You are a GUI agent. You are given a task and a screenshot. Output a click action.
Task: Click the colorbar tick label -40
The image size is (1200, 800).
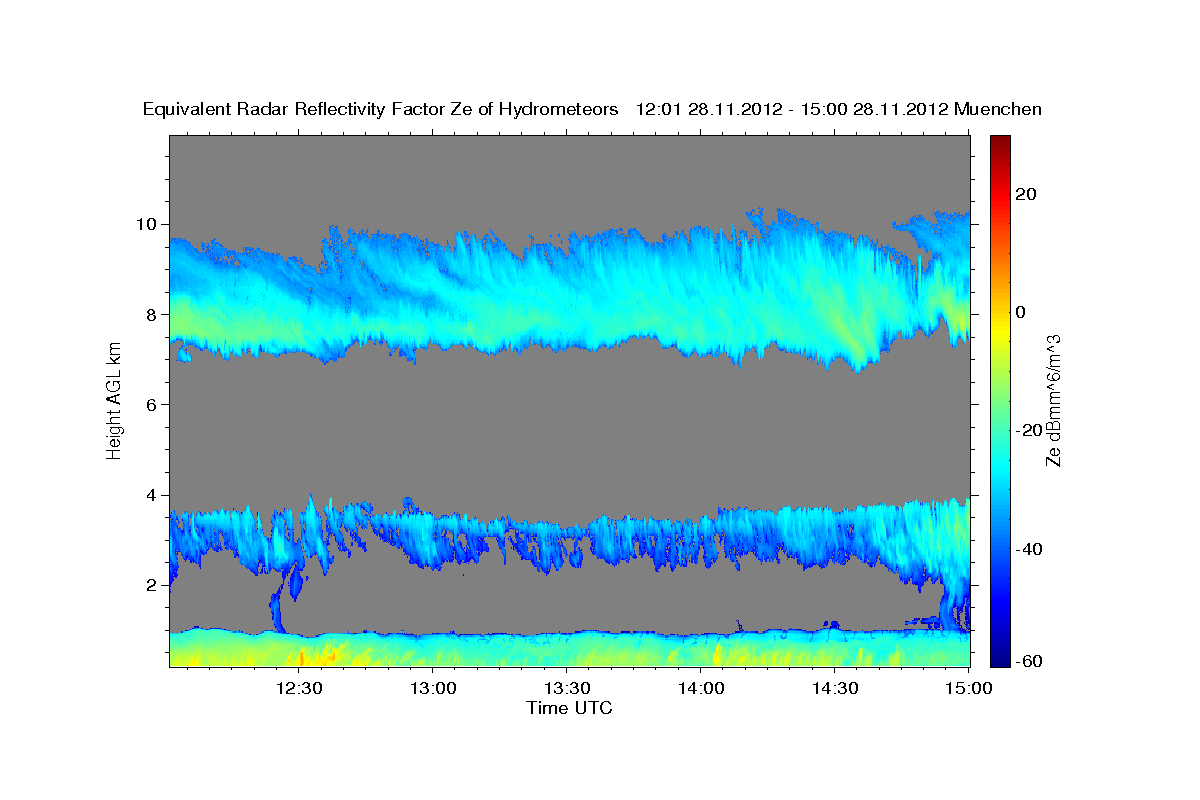click(1029, 549)
